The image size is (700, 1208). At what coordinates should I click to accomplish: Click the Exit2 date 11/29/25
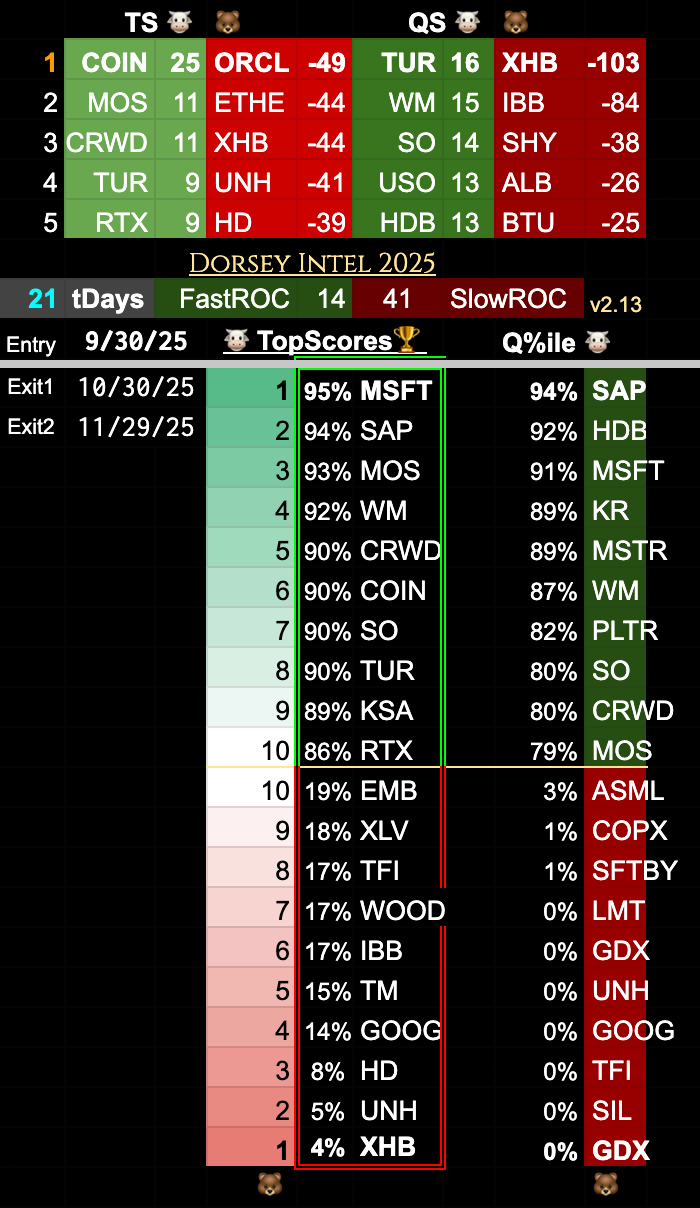136,427
